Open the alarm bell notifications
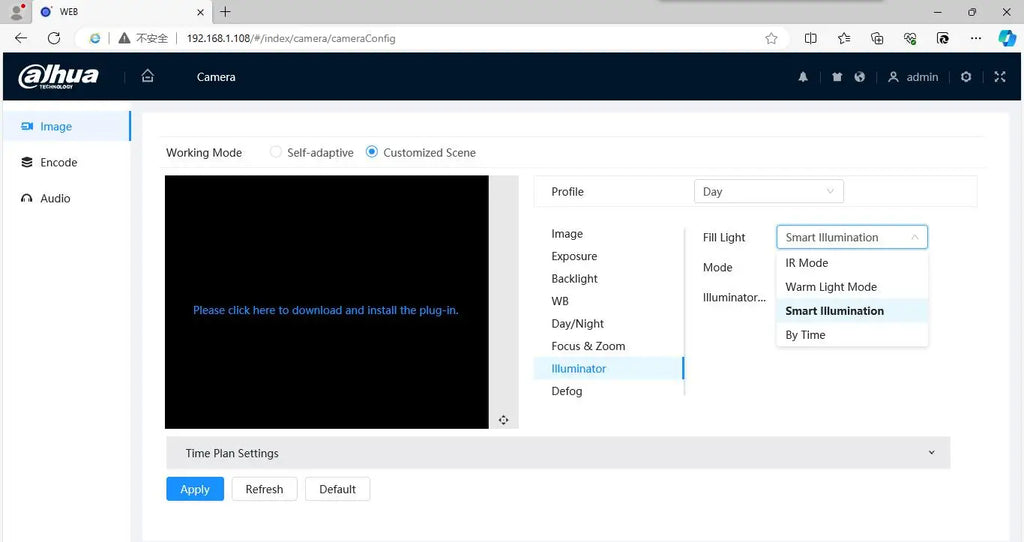 click(803, 77)
